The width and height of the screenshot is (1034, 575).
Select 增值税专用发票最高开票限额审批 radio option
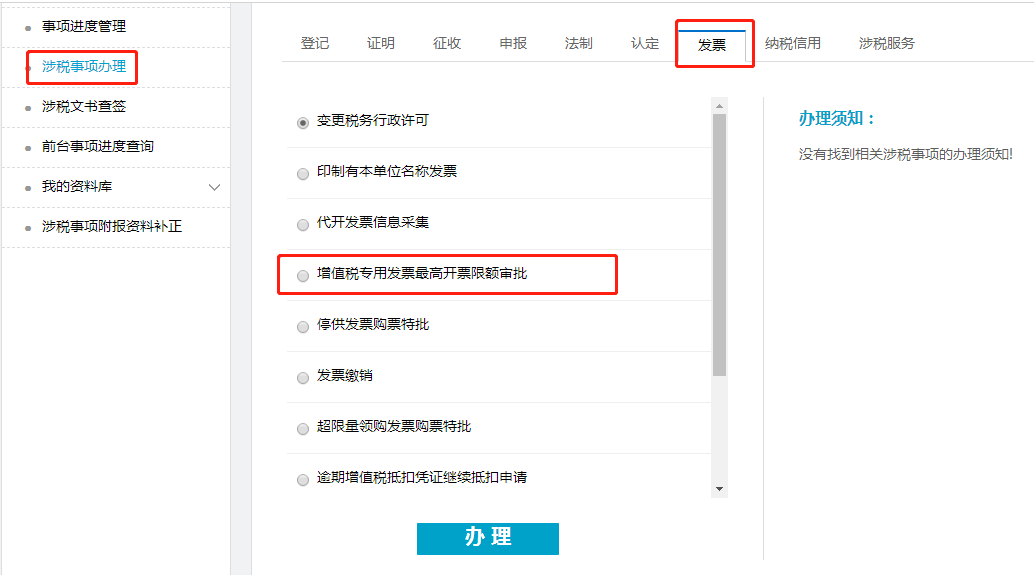[x=303, y=275]
